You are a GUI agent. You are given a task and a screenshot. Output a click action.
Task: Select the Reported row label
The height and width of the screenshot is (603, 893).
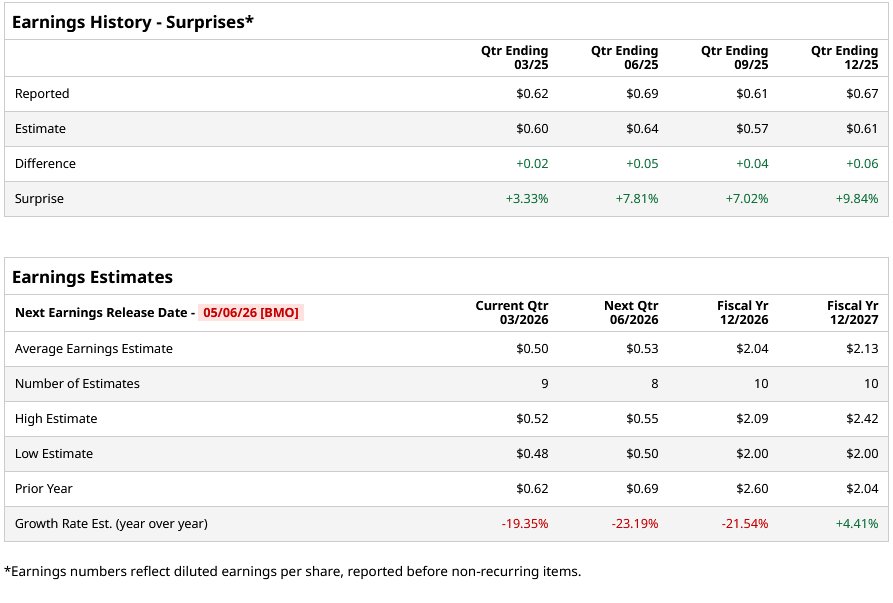click(x=42, y=94)
